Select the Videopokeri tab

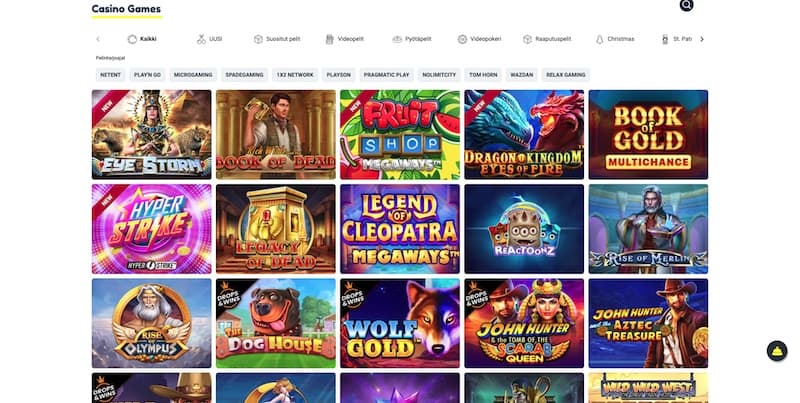click(480, 39)
